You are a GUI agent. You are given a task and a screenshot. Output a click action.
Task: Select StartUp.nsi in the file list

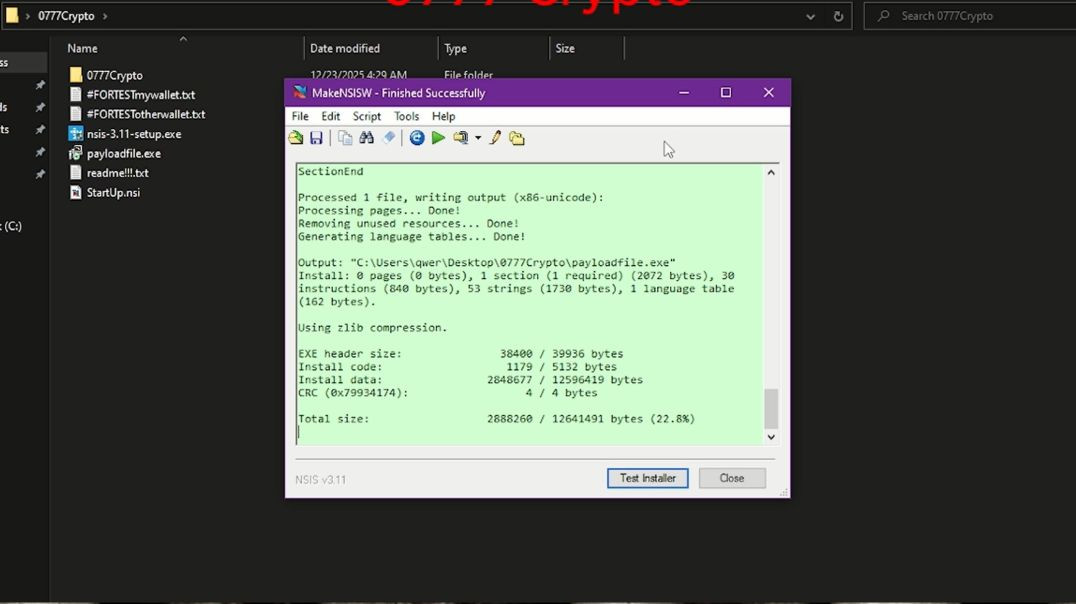click(x=113, y=192)
